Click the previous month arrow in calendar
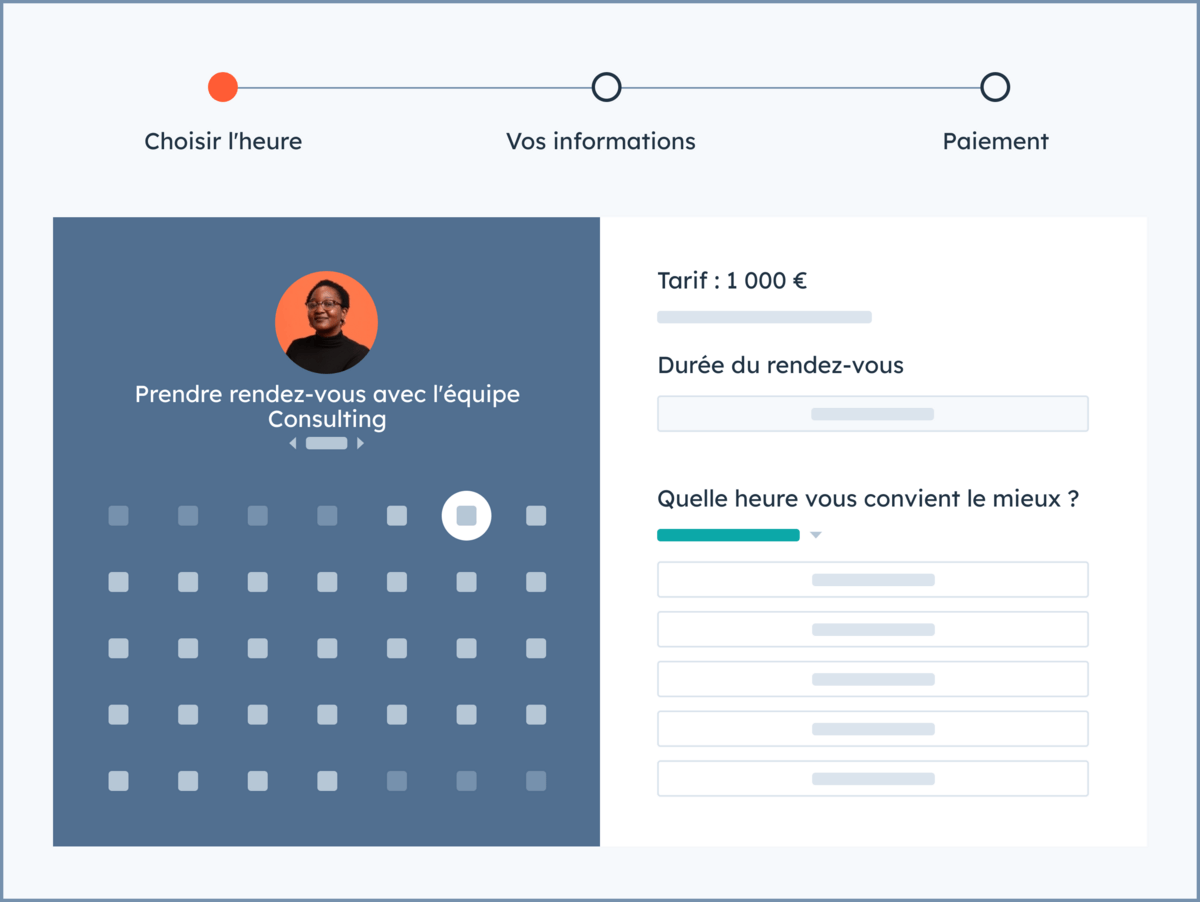1200x902 pixels. [293, 443]
